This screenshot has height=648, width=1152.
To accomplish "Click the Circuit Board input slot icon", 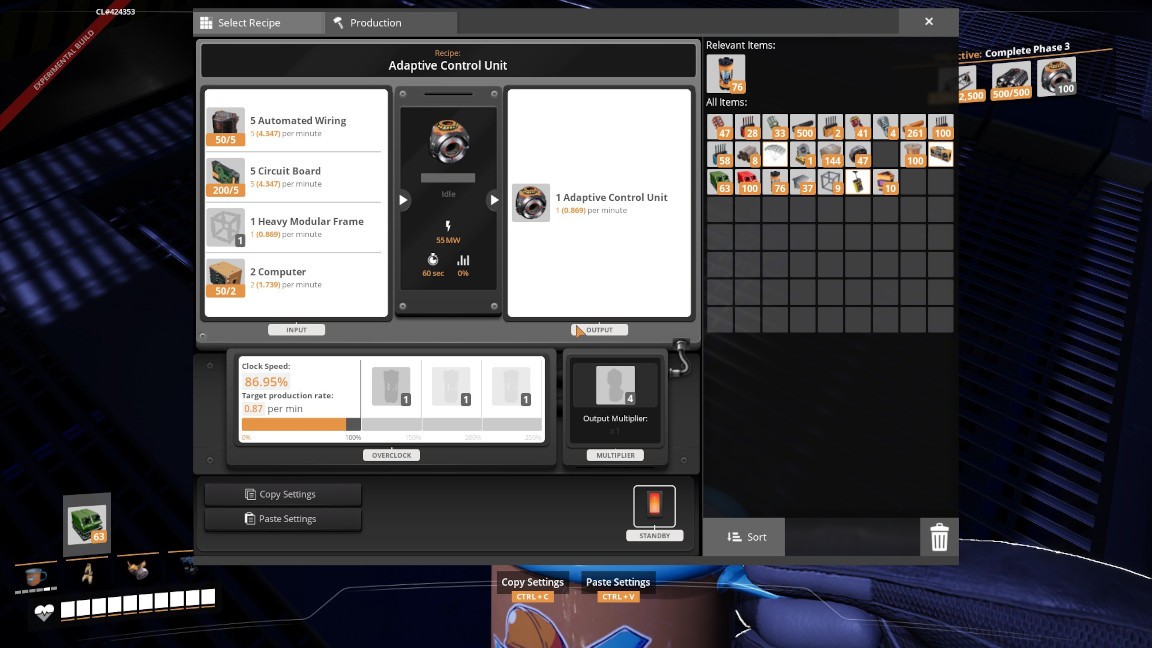I will 225,177.
